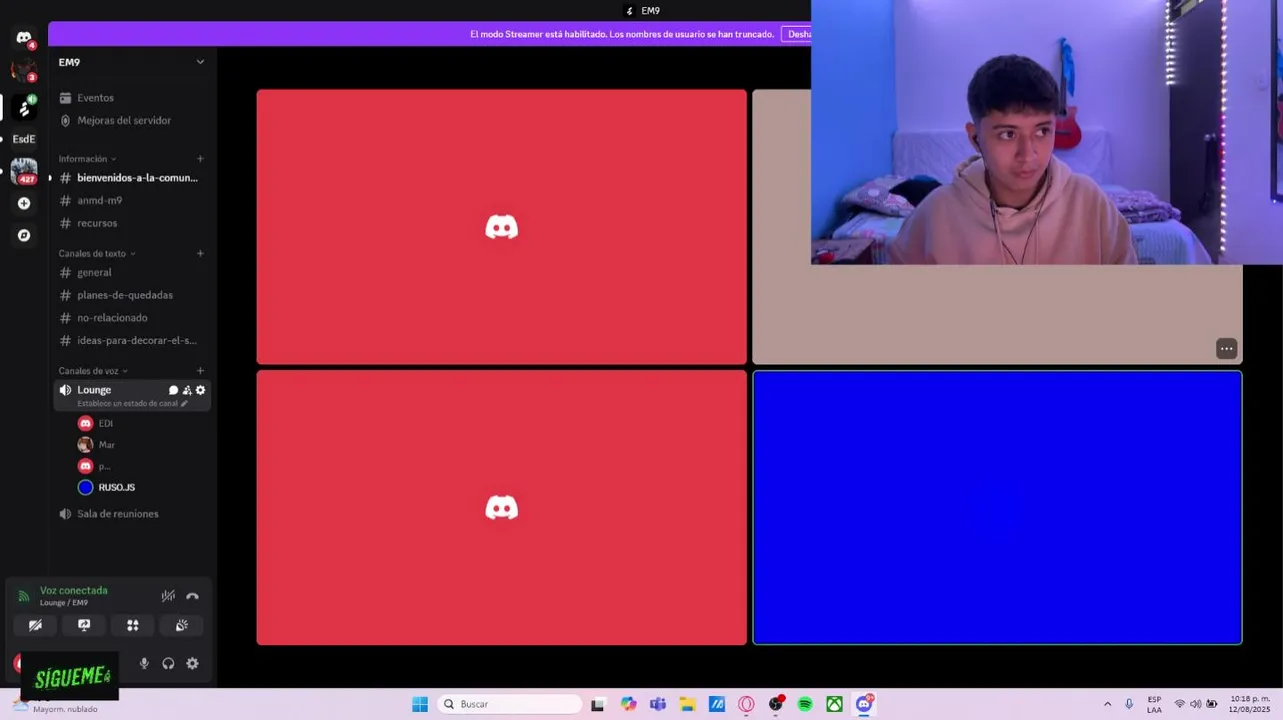The height and width of the screenshot is (720, 1283).
Task: Open the Lounge channel chat bubble icon
Action: pos(173,390)
